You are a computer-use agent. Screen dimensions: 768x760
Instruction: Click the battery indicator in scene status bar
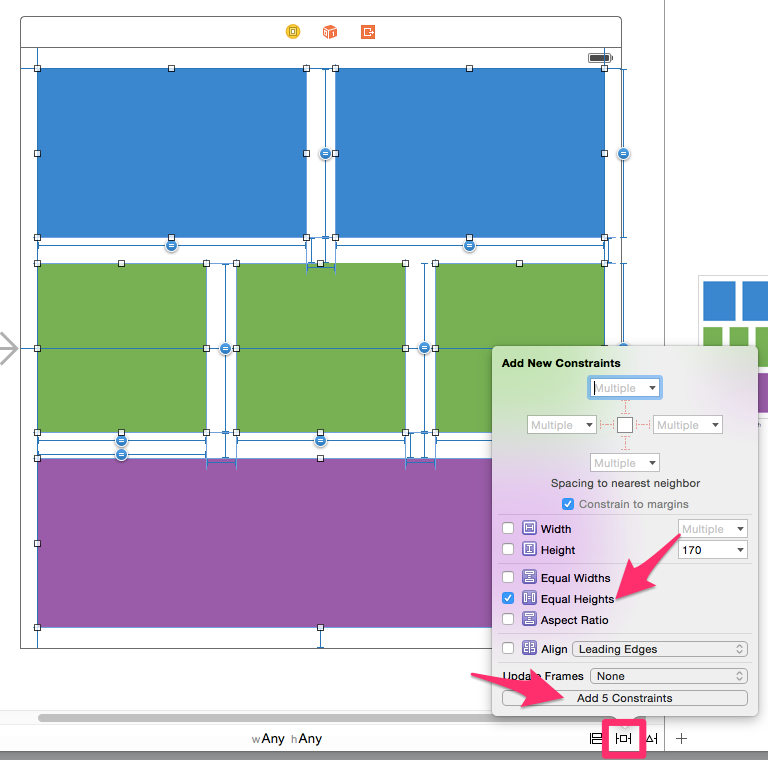[600, 58]
